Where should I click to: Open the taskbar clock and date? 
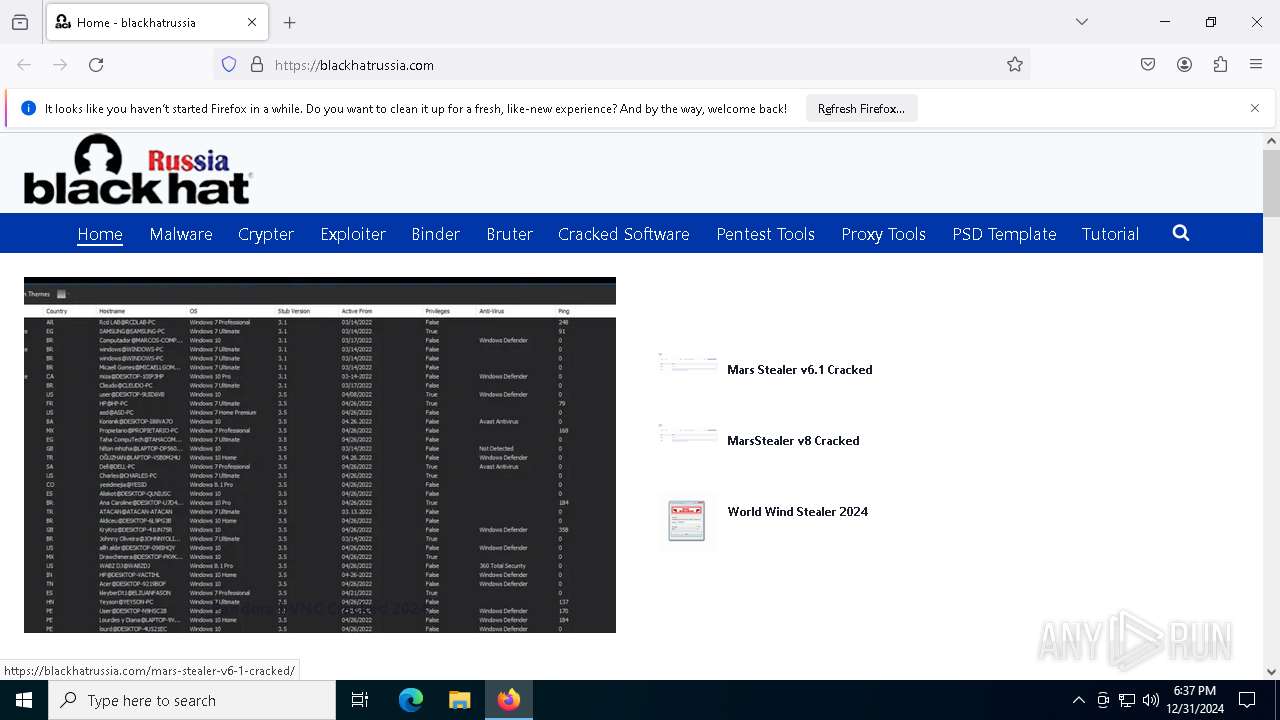[1194, 700]
